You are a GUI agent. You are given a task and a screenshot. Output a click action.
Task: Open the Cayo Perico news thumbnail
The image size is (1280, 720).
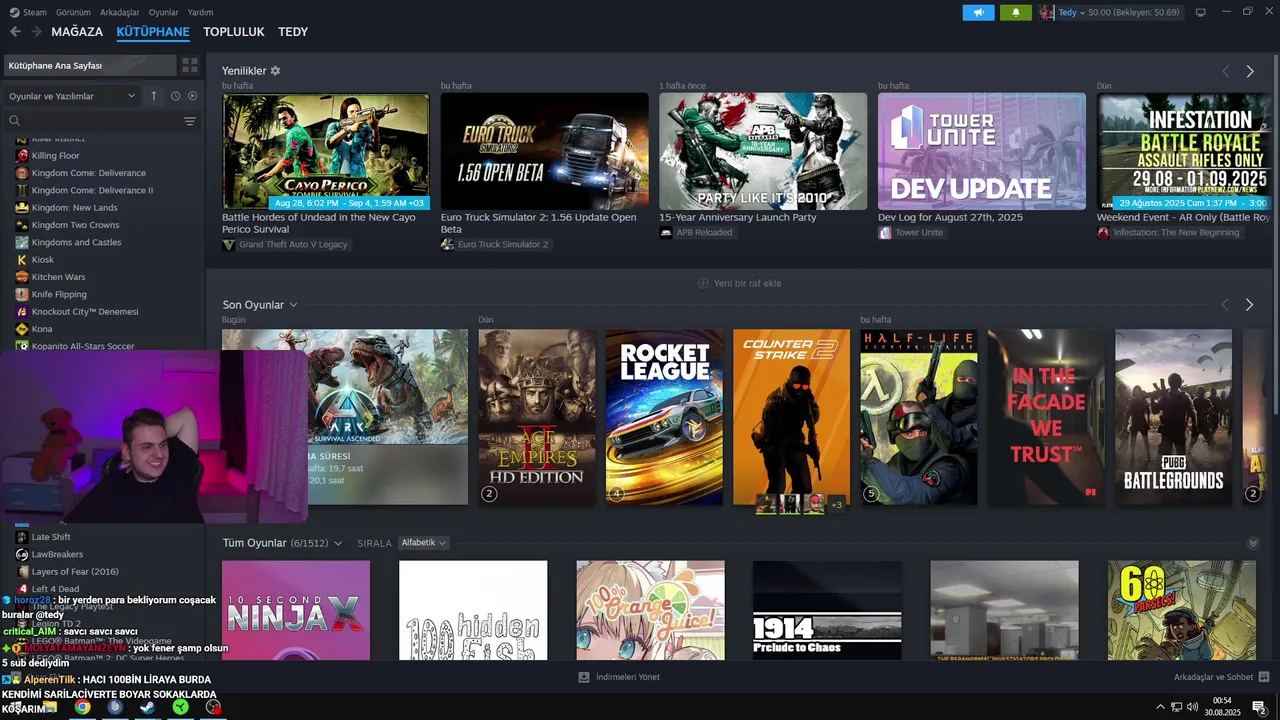[326, 151]
